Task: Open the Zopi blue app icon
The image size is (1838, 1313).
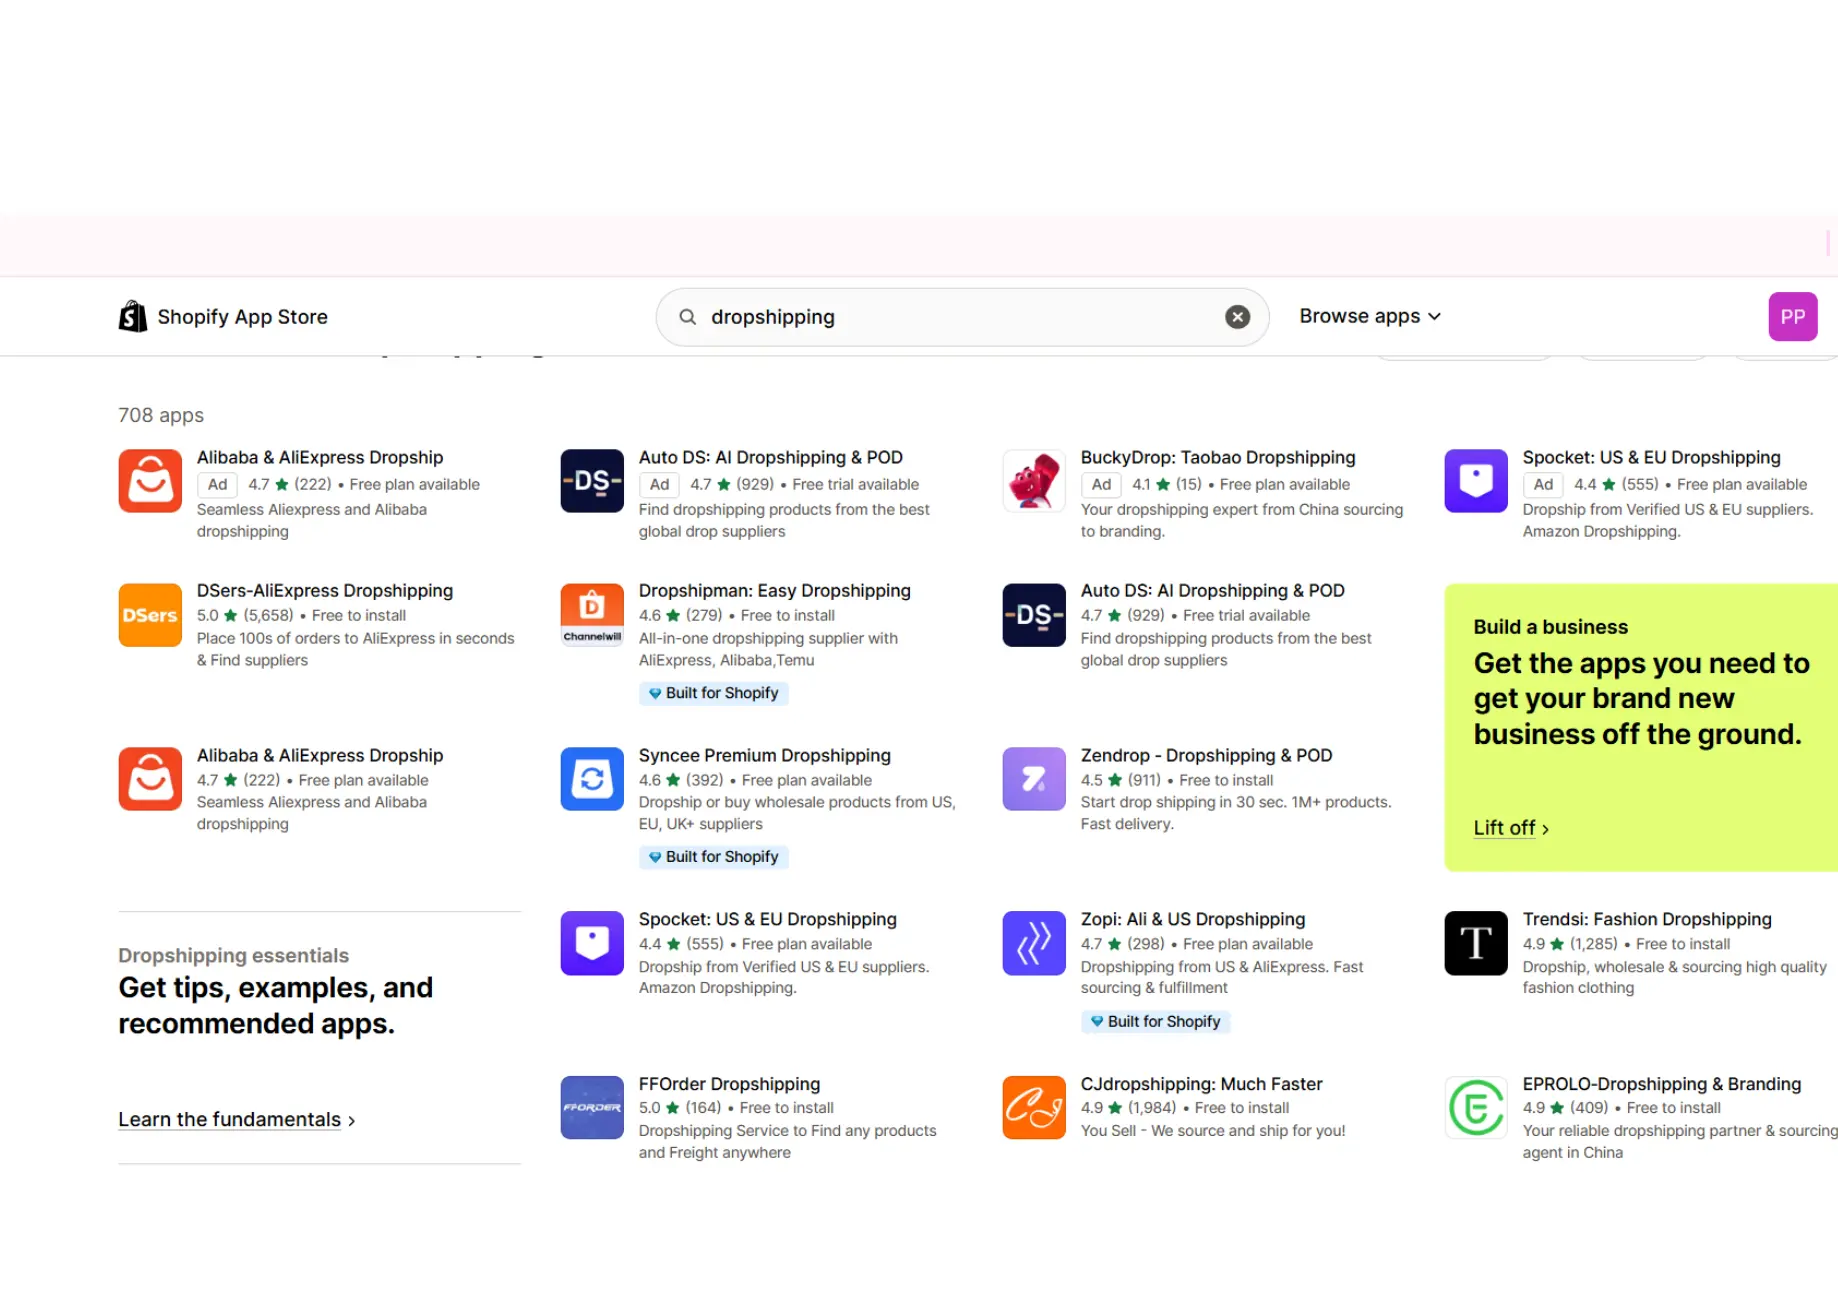Action: click(1034, 943)
